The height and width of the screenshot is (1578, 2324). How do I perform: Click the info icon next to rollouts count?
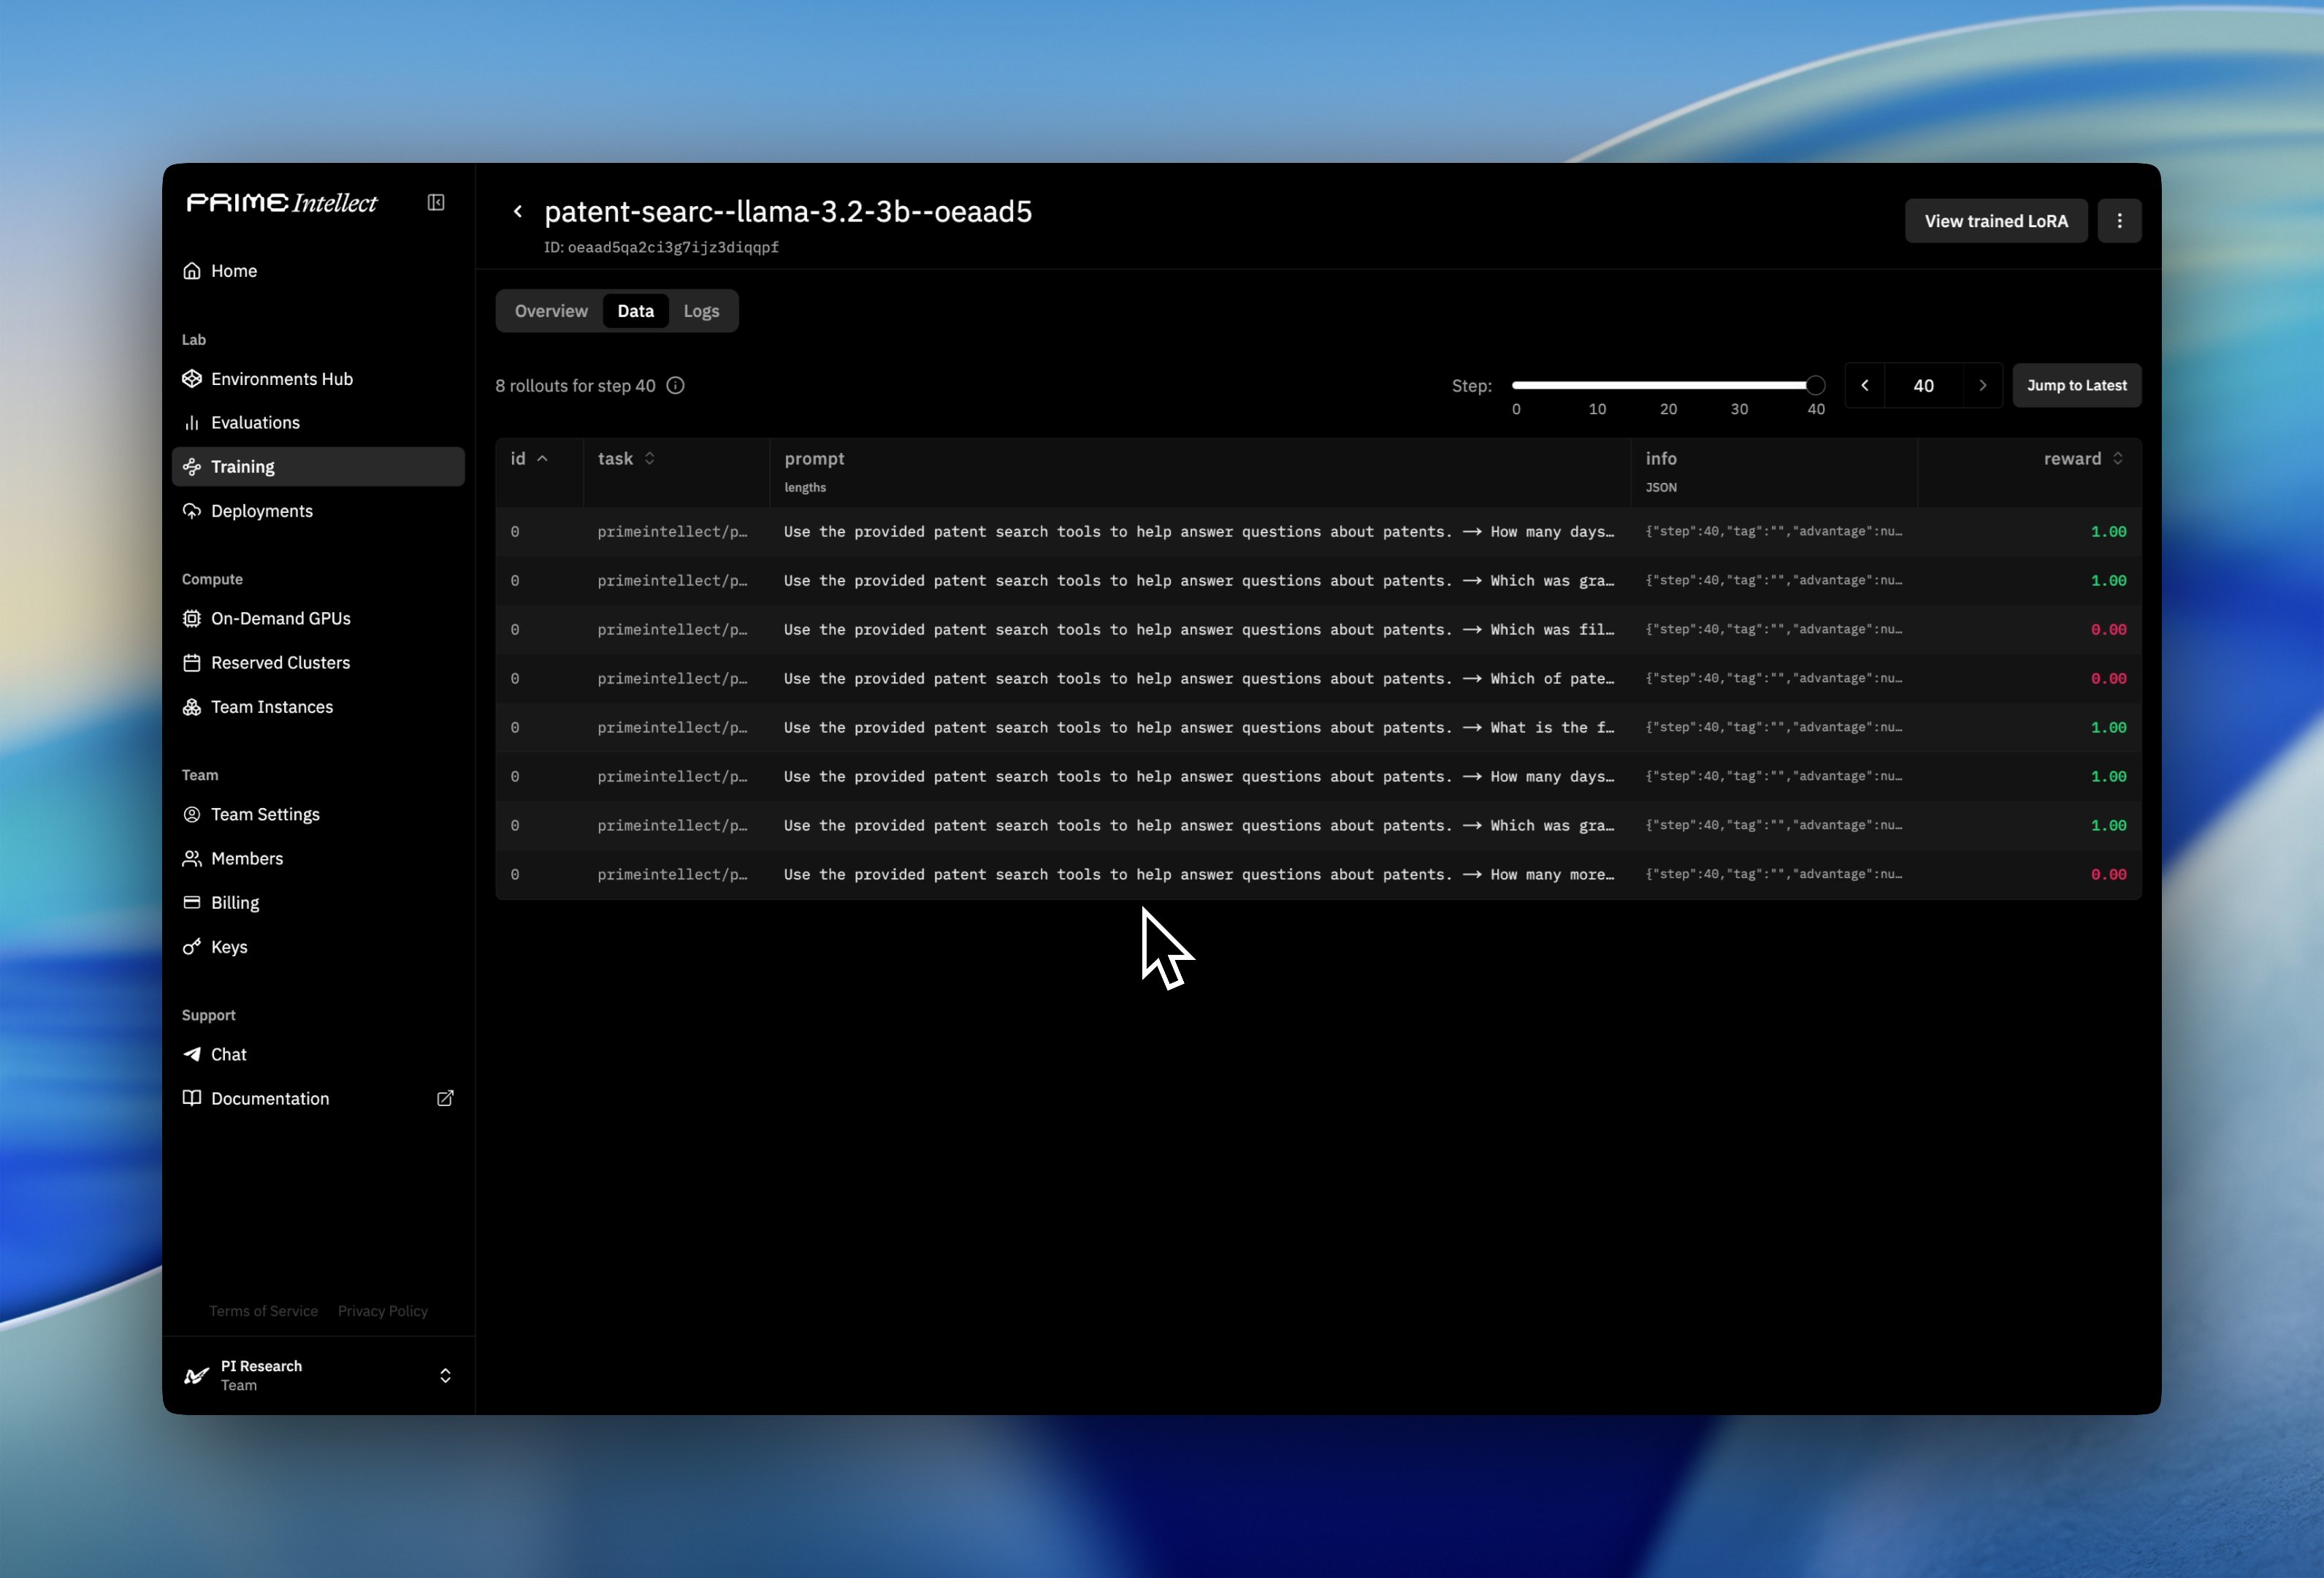click(676, 386)
